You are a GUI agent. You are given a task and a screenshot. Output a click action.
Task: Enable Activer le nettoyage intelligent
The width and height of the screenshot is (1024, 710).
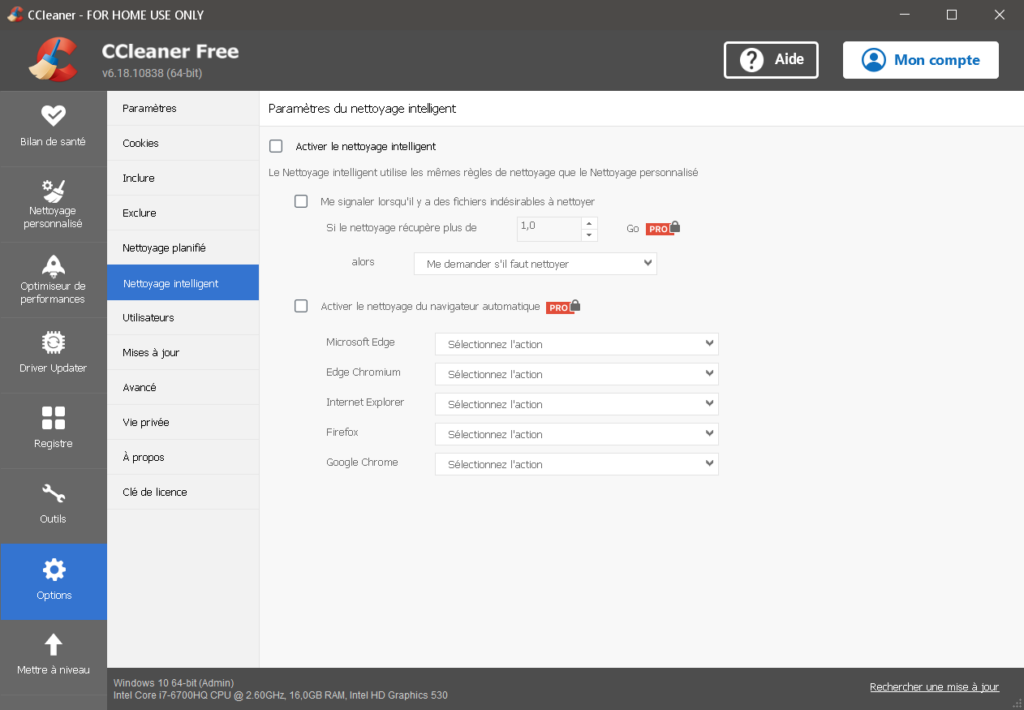click(x=276, y=146)
